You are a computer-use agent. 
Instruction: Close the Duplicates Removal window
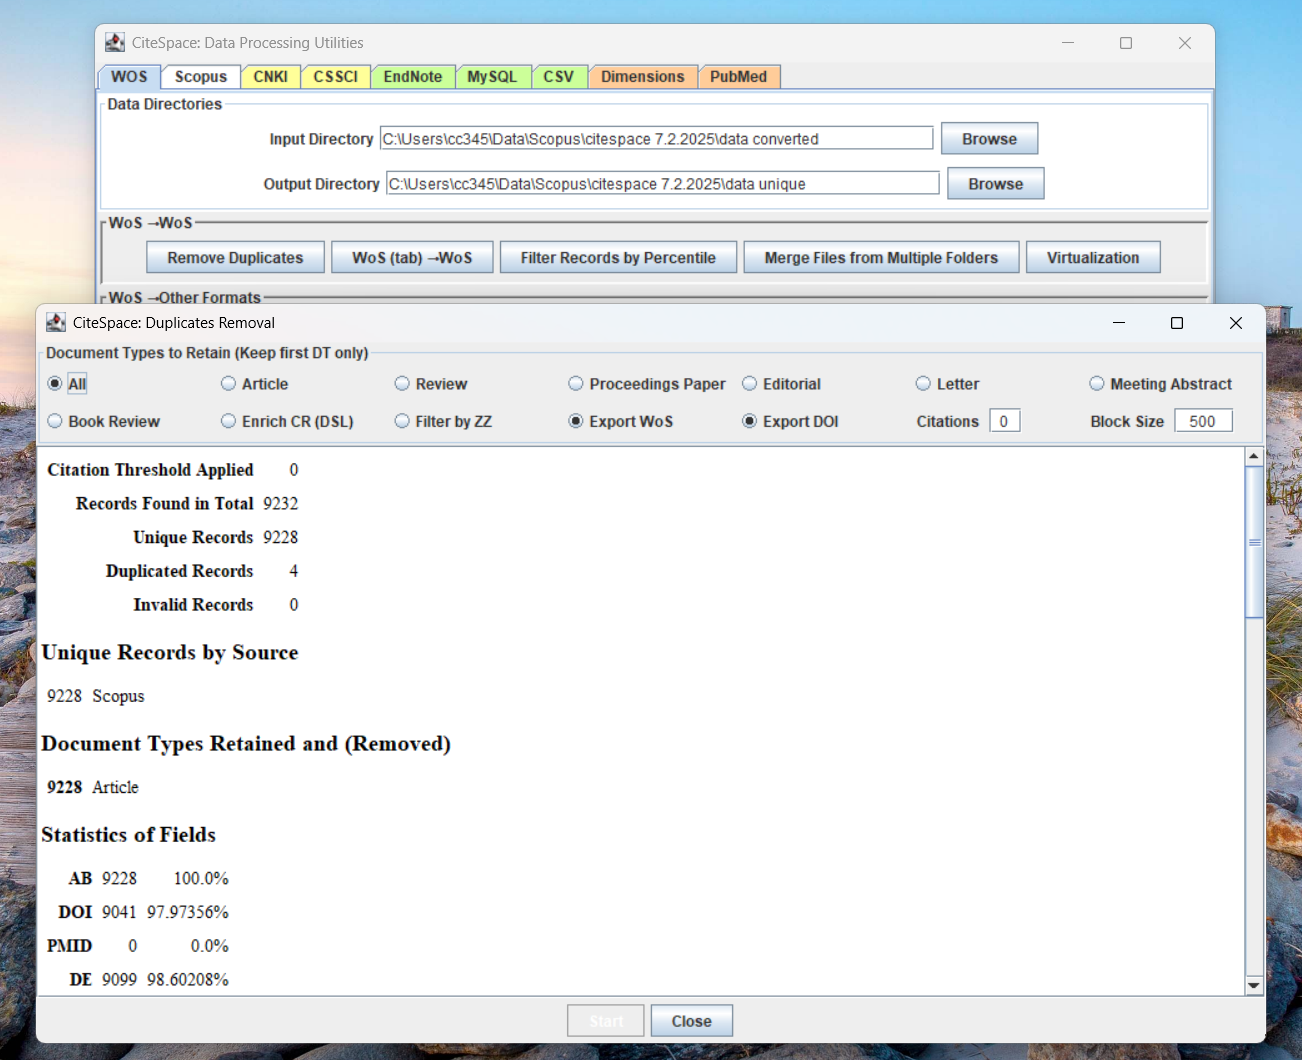coord(1235,323)
